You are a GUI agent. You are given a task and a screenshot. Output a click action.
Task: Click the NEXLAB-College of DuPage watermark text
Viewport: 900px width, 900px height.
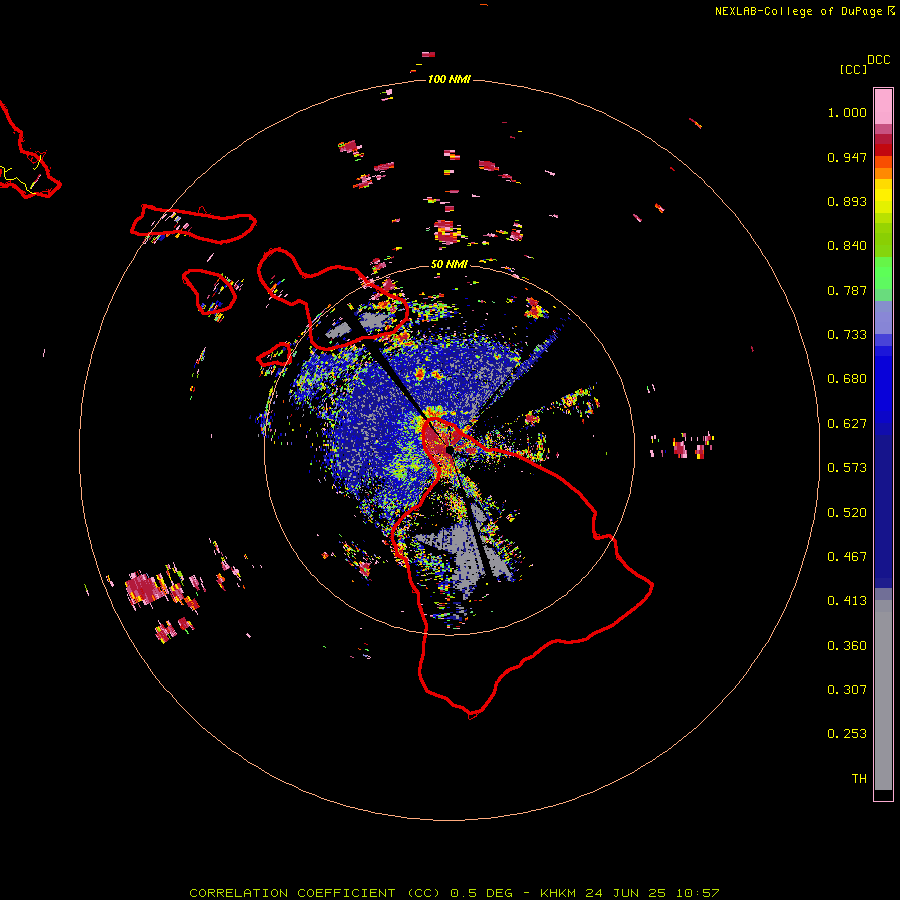804,11
